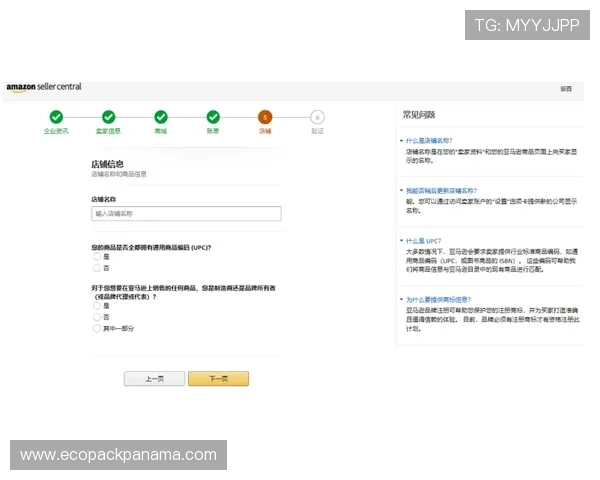Viewport: 600px width, 480px height.
Task: Select 是 for the UPC question
Action: (x=97, y=256)
